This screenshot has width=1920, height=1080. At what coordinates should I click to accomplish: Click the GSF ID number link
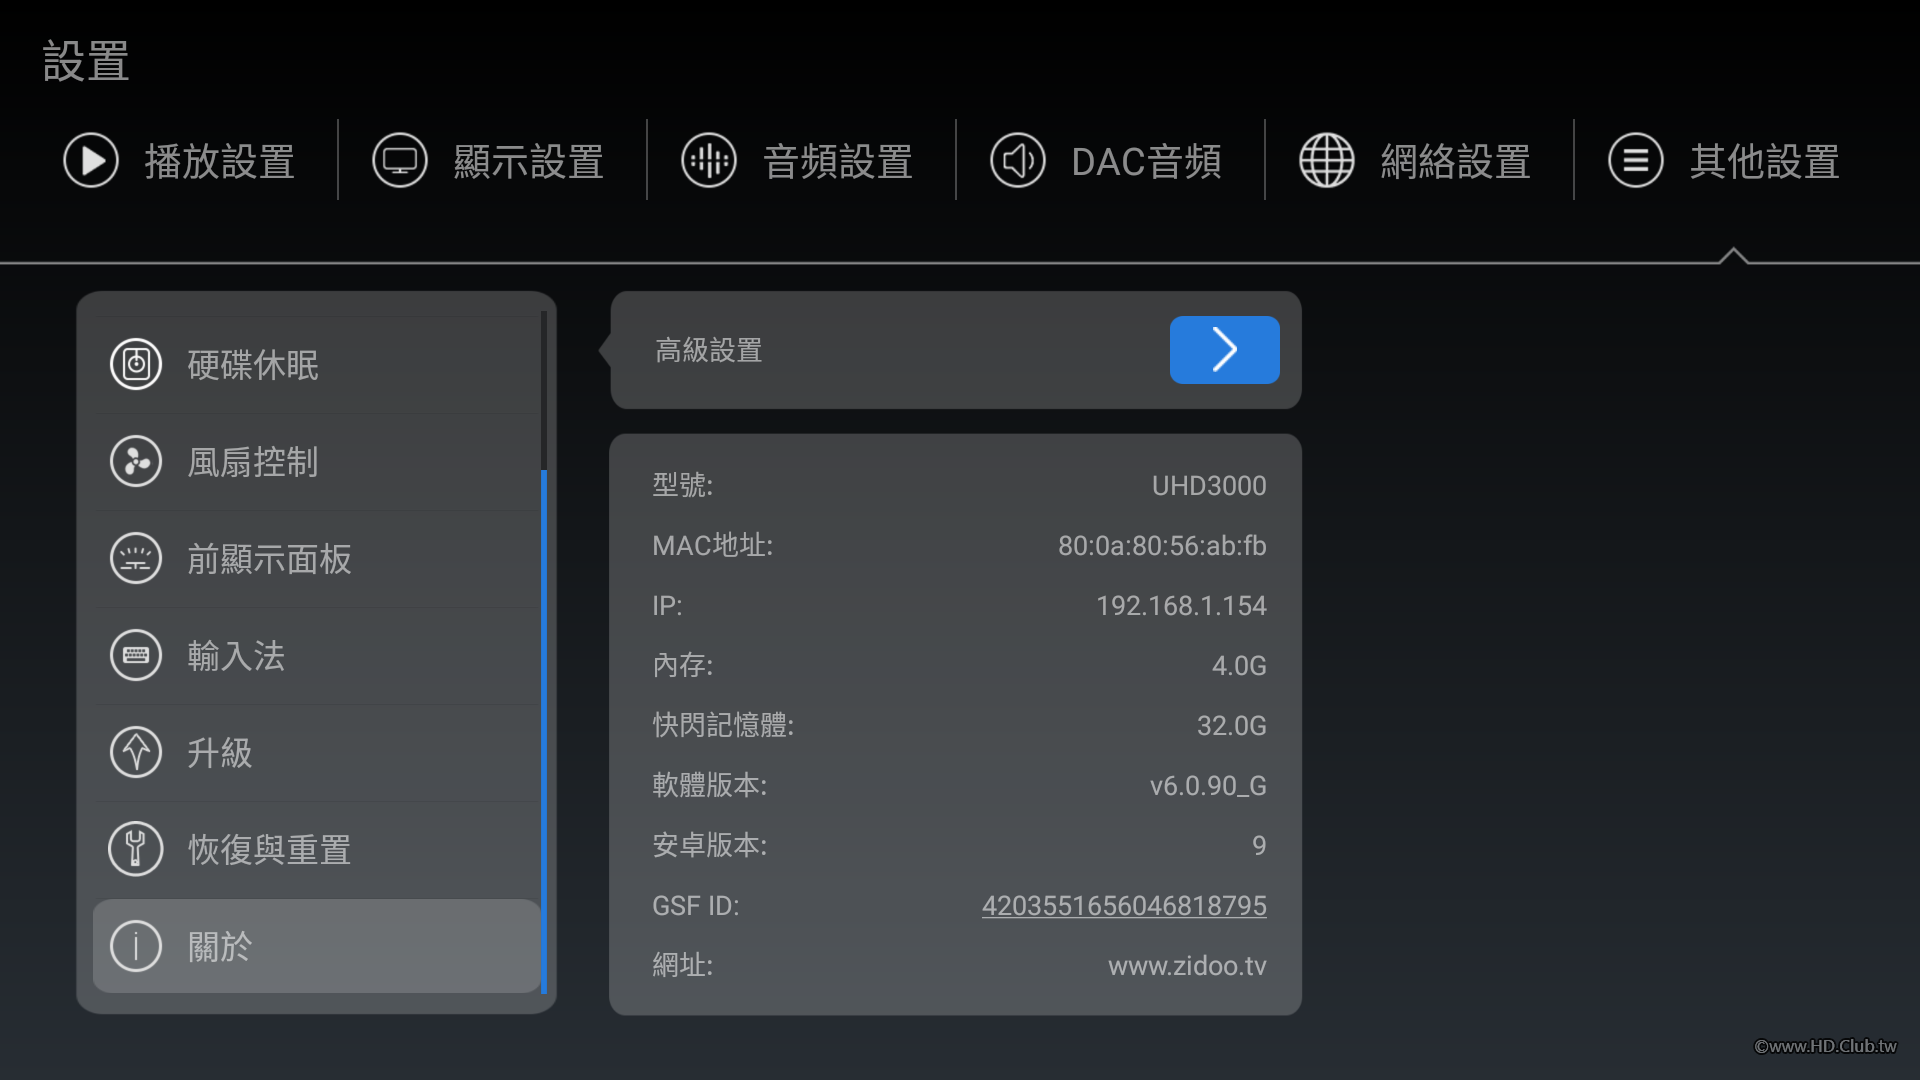point(1124,906)
